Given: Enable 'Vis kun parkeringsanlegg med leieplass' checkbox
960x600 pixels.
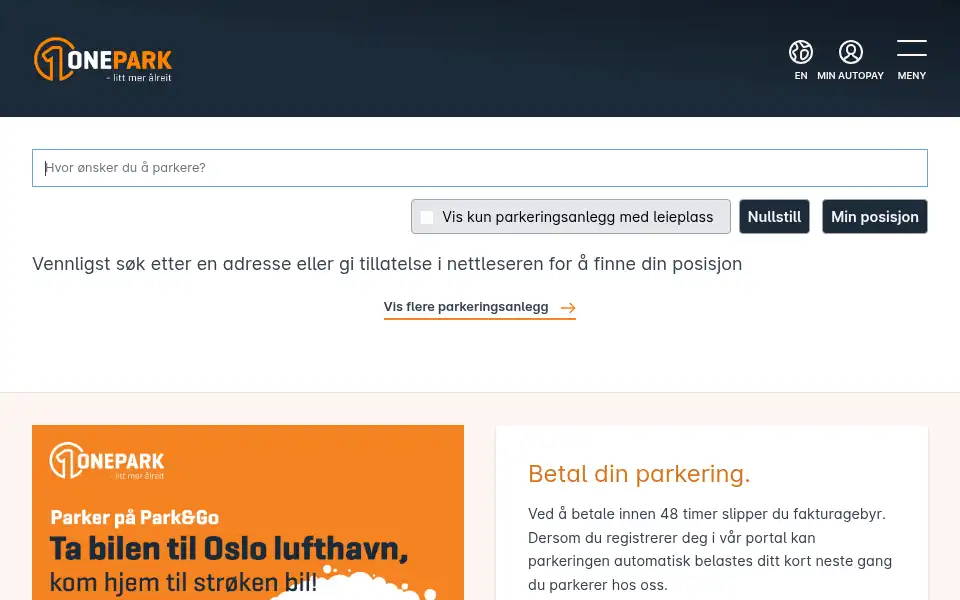Looking at the screenshot, I should (427, 217).
